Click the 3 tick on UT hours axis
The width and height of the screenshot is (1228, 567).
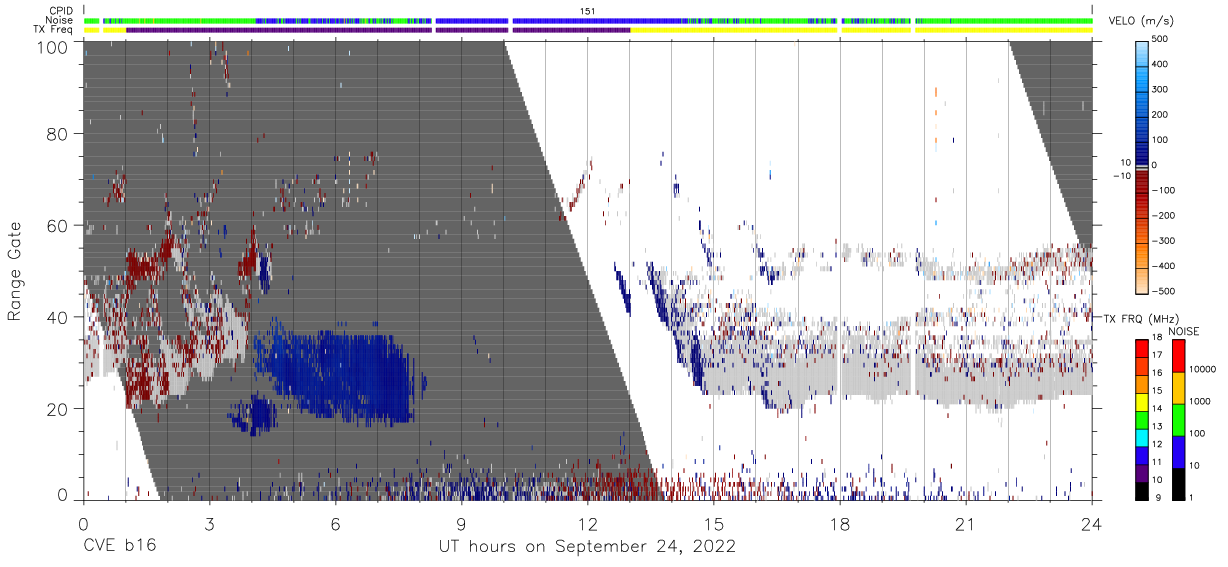209,523
